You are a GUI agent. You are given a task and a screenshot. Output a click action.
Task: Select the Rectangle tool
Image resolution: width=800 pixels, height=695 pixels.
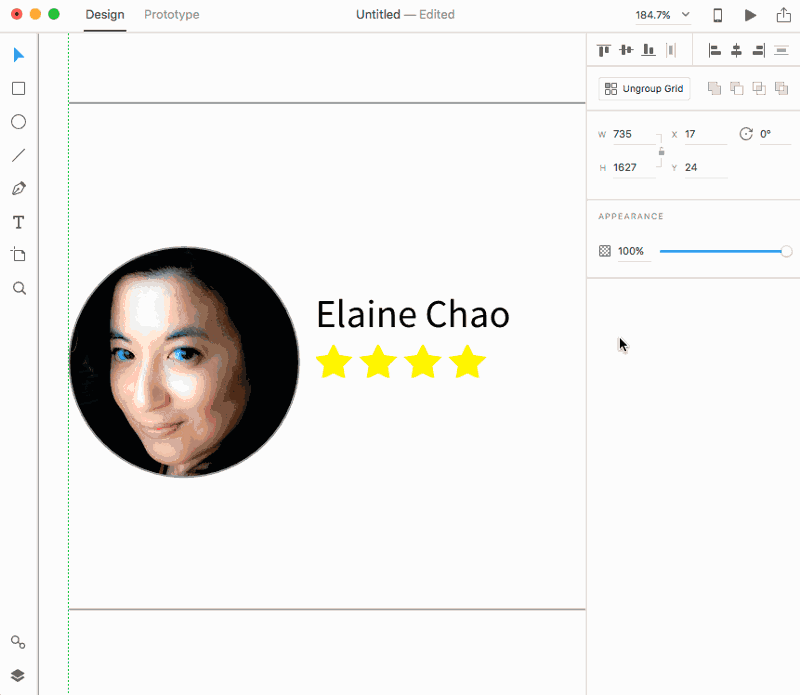point(18,88)
